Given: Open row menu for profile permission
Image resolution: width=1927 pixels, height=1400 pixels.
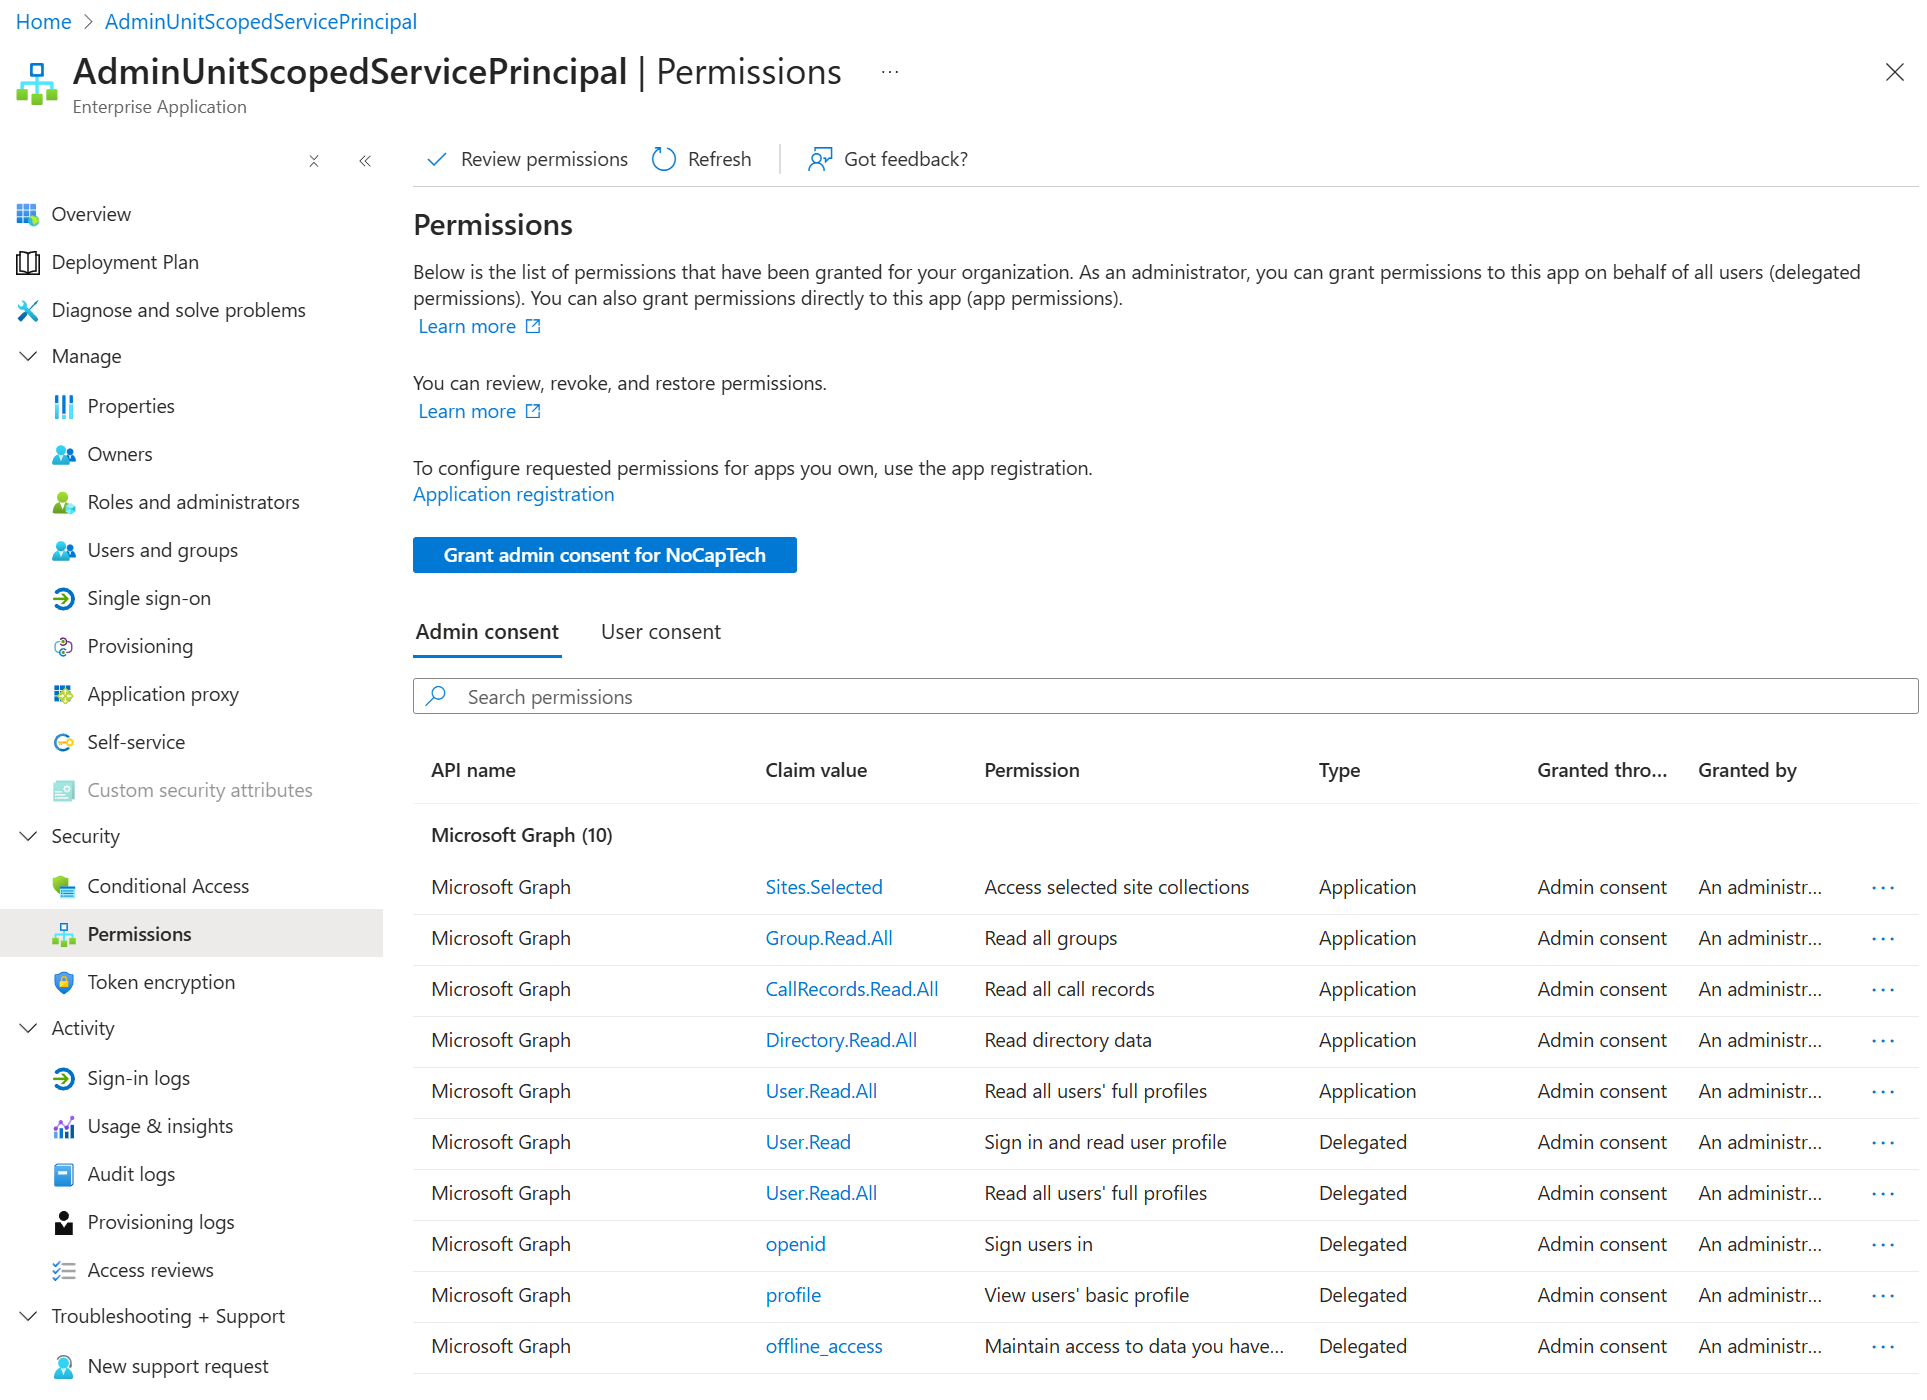Looking at the screenshot, I should click(1883, 1296).
